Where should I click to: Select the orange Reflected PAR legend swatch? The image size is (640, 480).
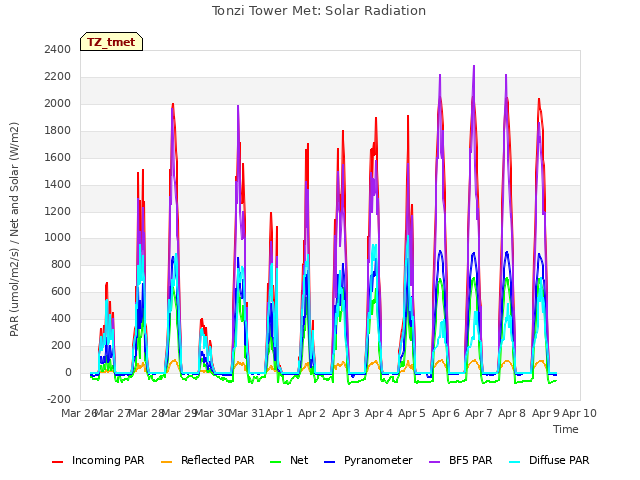pyautogui.click(x=167, y=462)
